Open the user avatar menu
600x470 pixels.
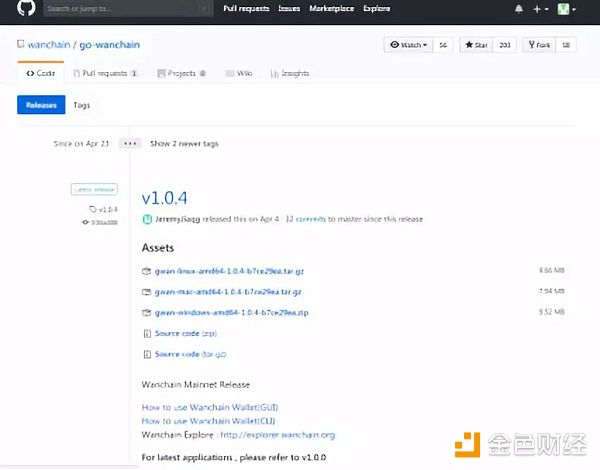566,9
